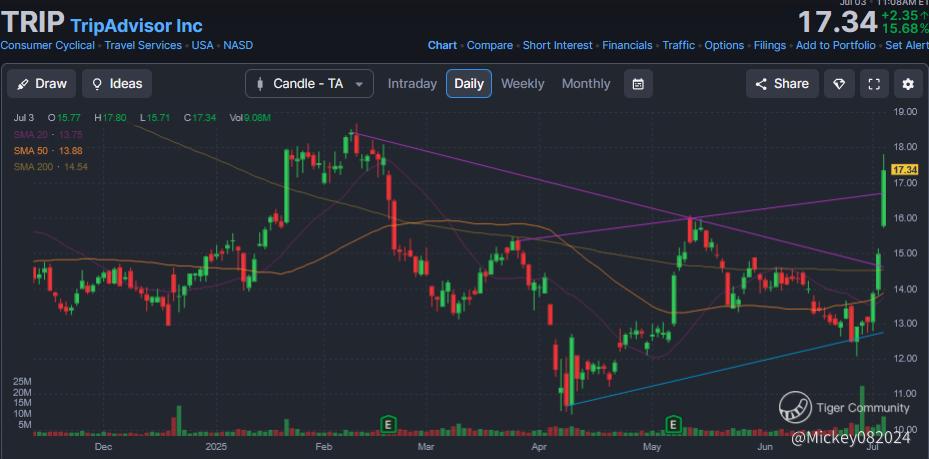Click the 17.34 current price tag on axis

click(904, 169)
